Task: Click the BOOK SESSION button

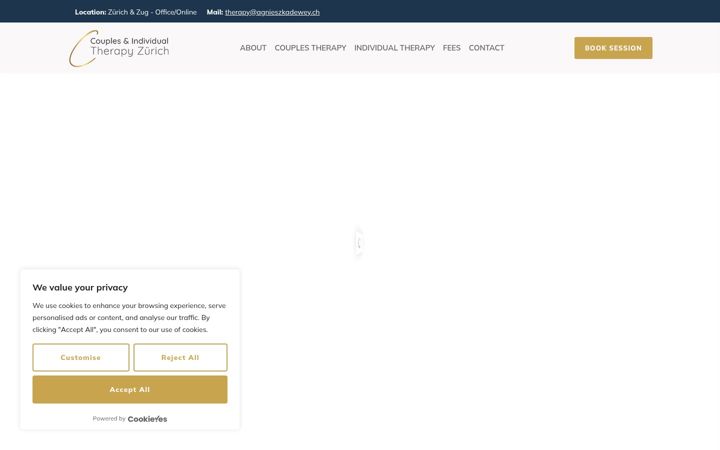Action: [613, 48]
